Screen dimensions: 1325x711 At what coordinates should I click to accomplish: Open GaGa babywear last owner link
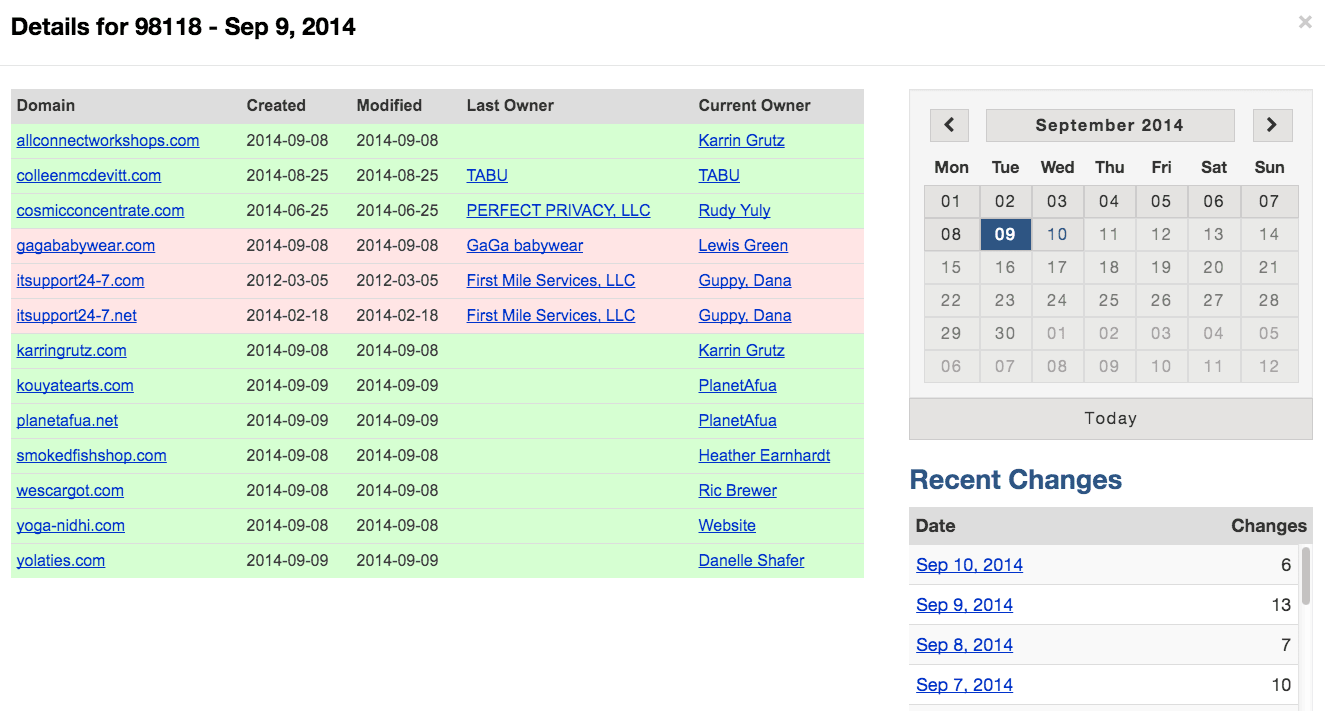[x=525, y=245]
